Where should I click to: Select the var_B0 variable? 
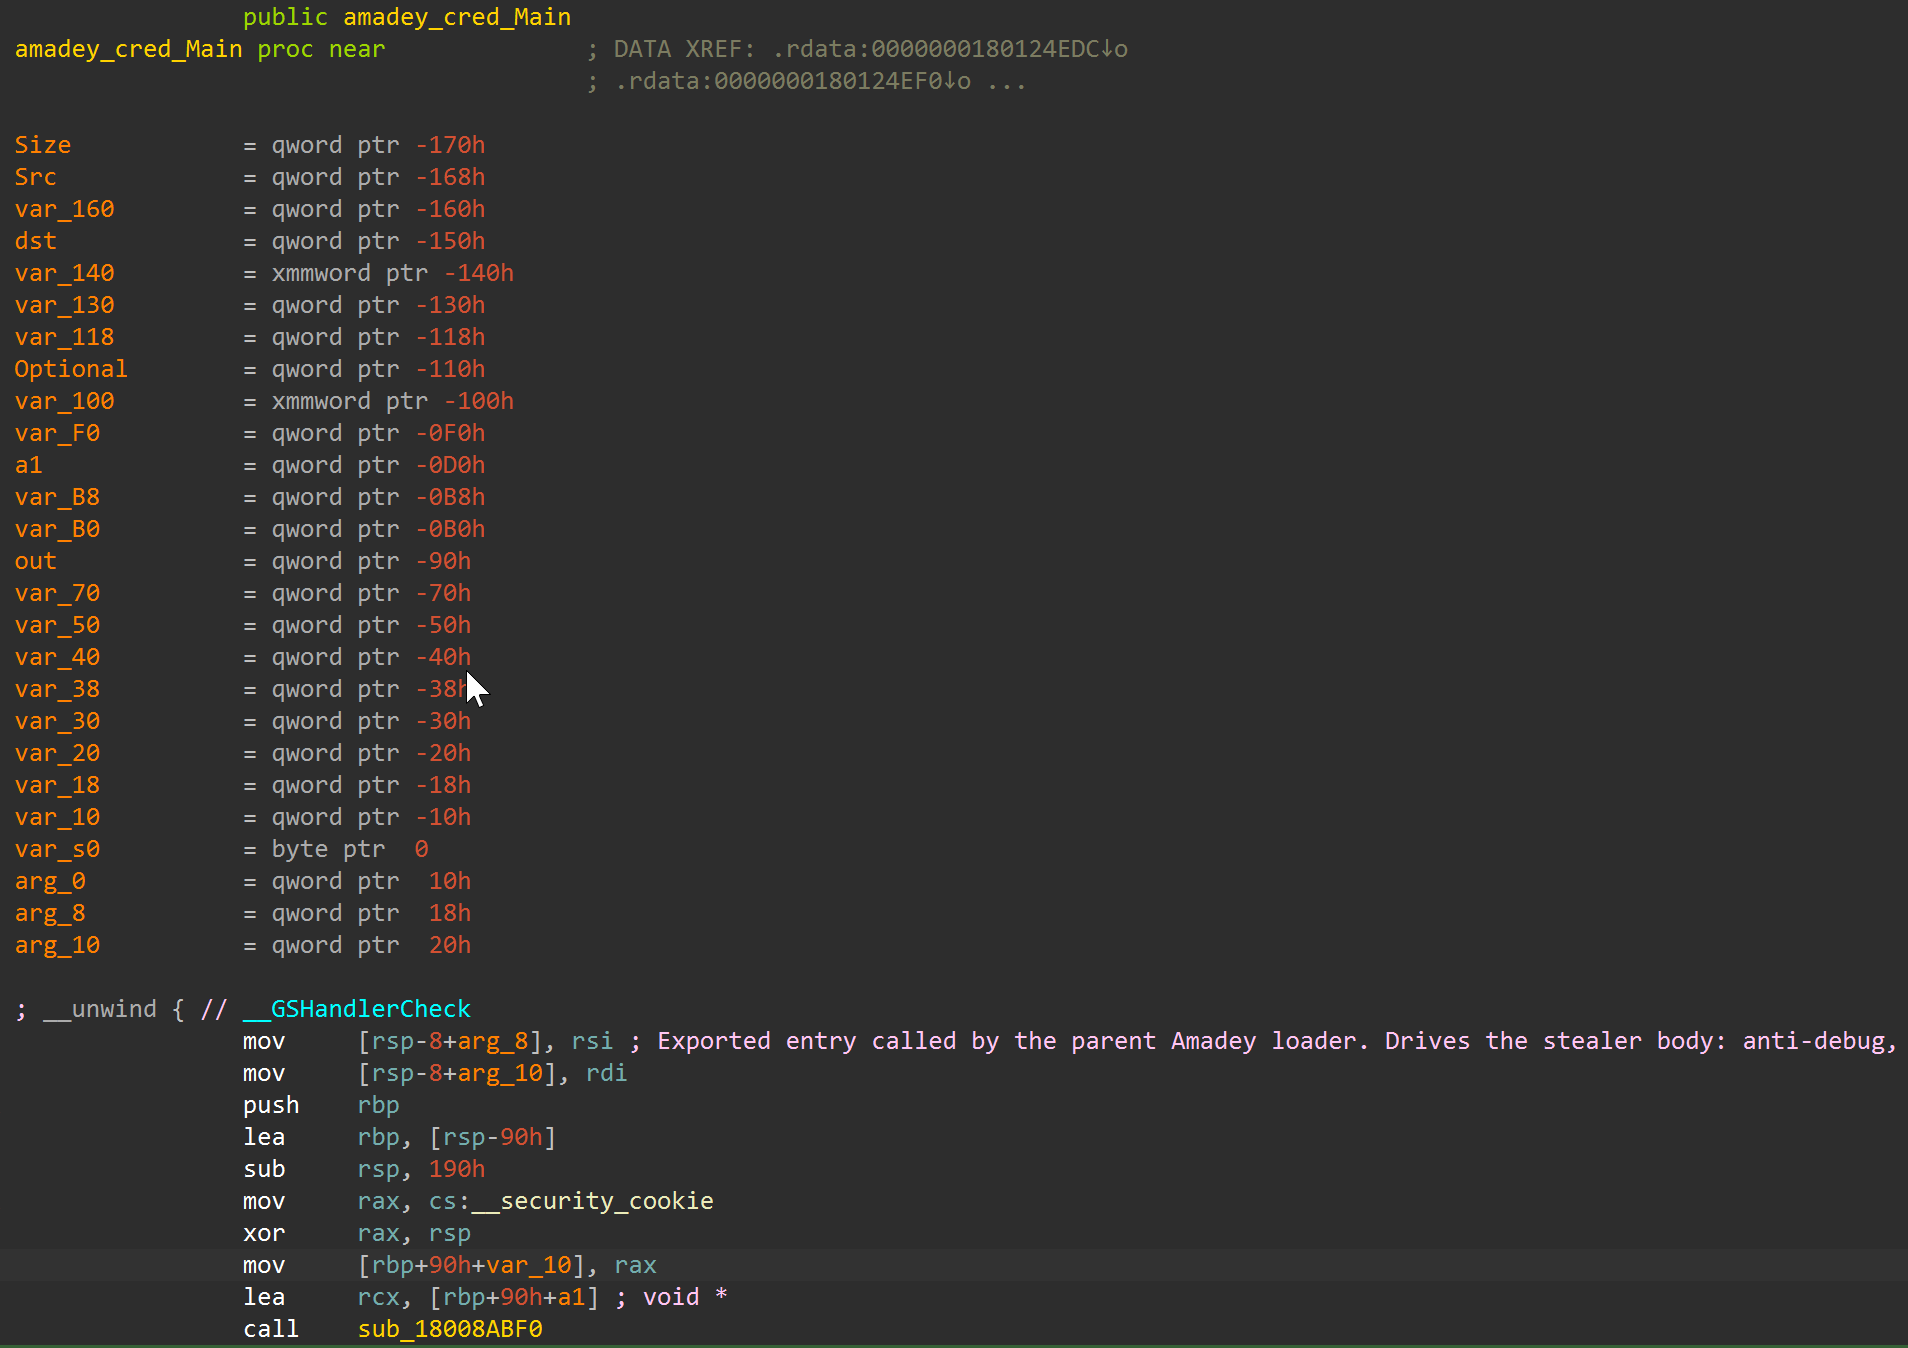pos(58,529)
